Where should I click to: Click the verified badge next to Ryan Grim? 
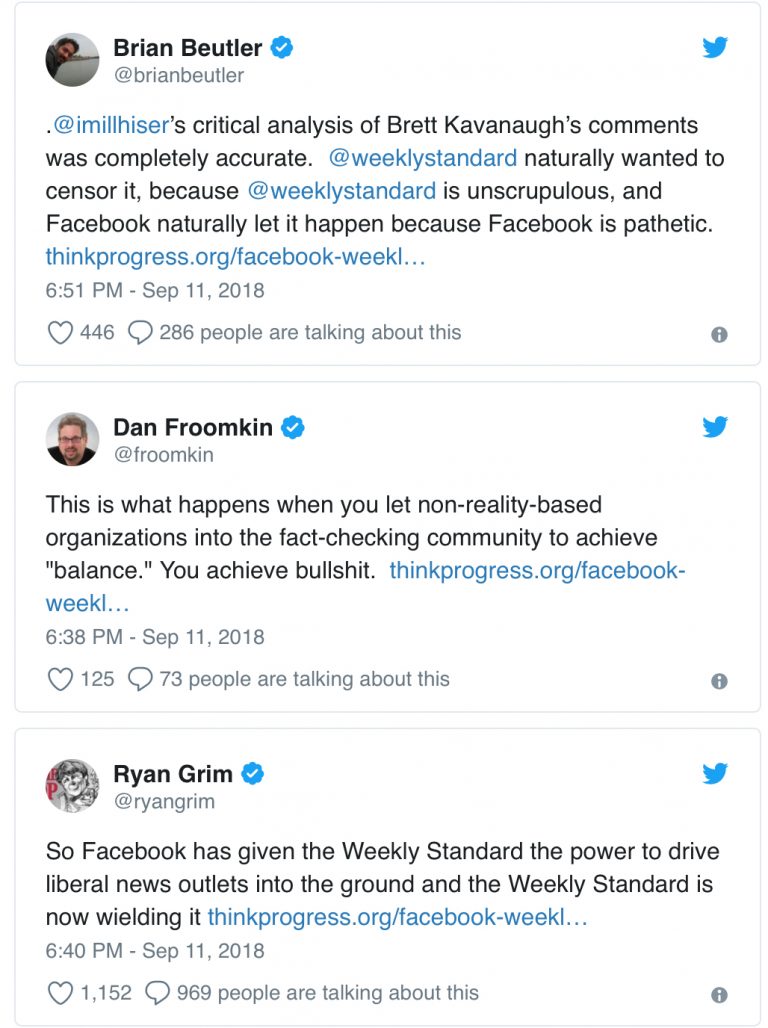tap(253, 773)
